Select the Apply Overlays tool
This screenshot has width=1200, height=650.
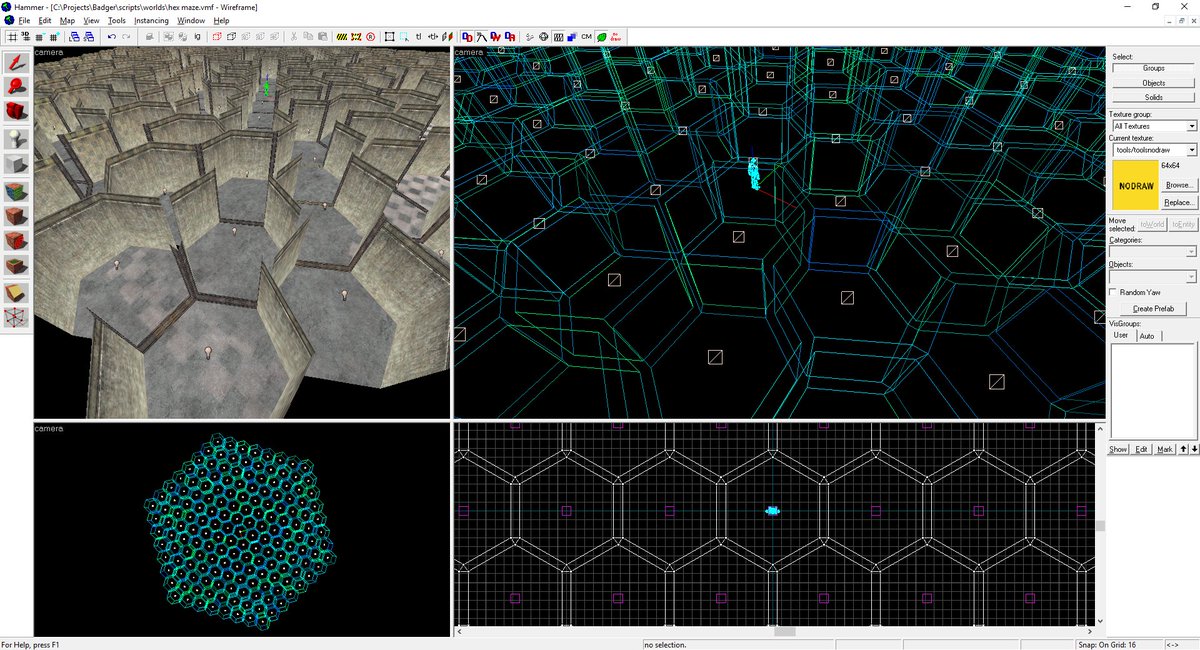[15, 266]
